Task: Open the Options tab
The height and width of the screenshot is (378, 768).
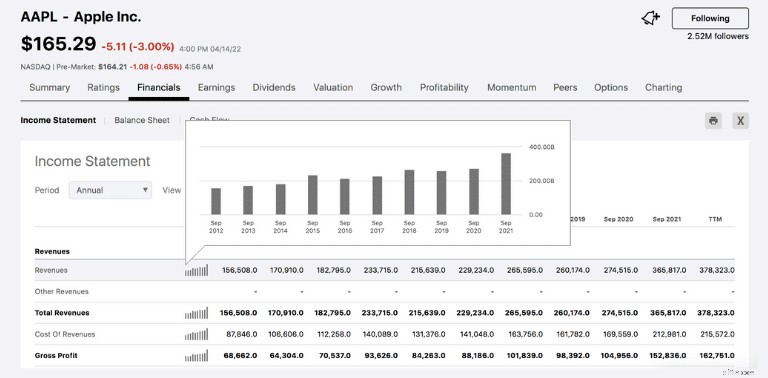Action: pyautogui.click(x=611, y=88)
